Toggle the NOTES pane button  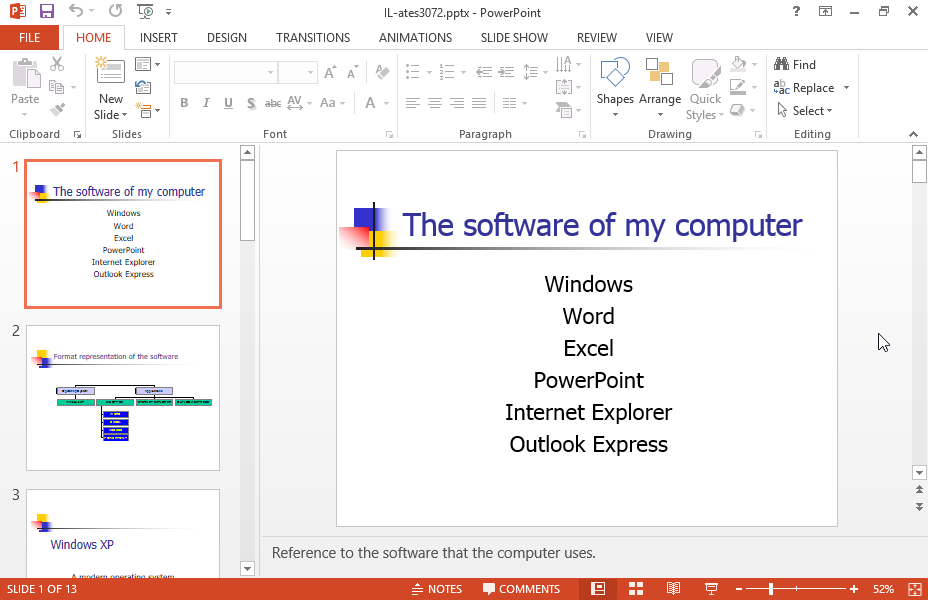(437, 589)
